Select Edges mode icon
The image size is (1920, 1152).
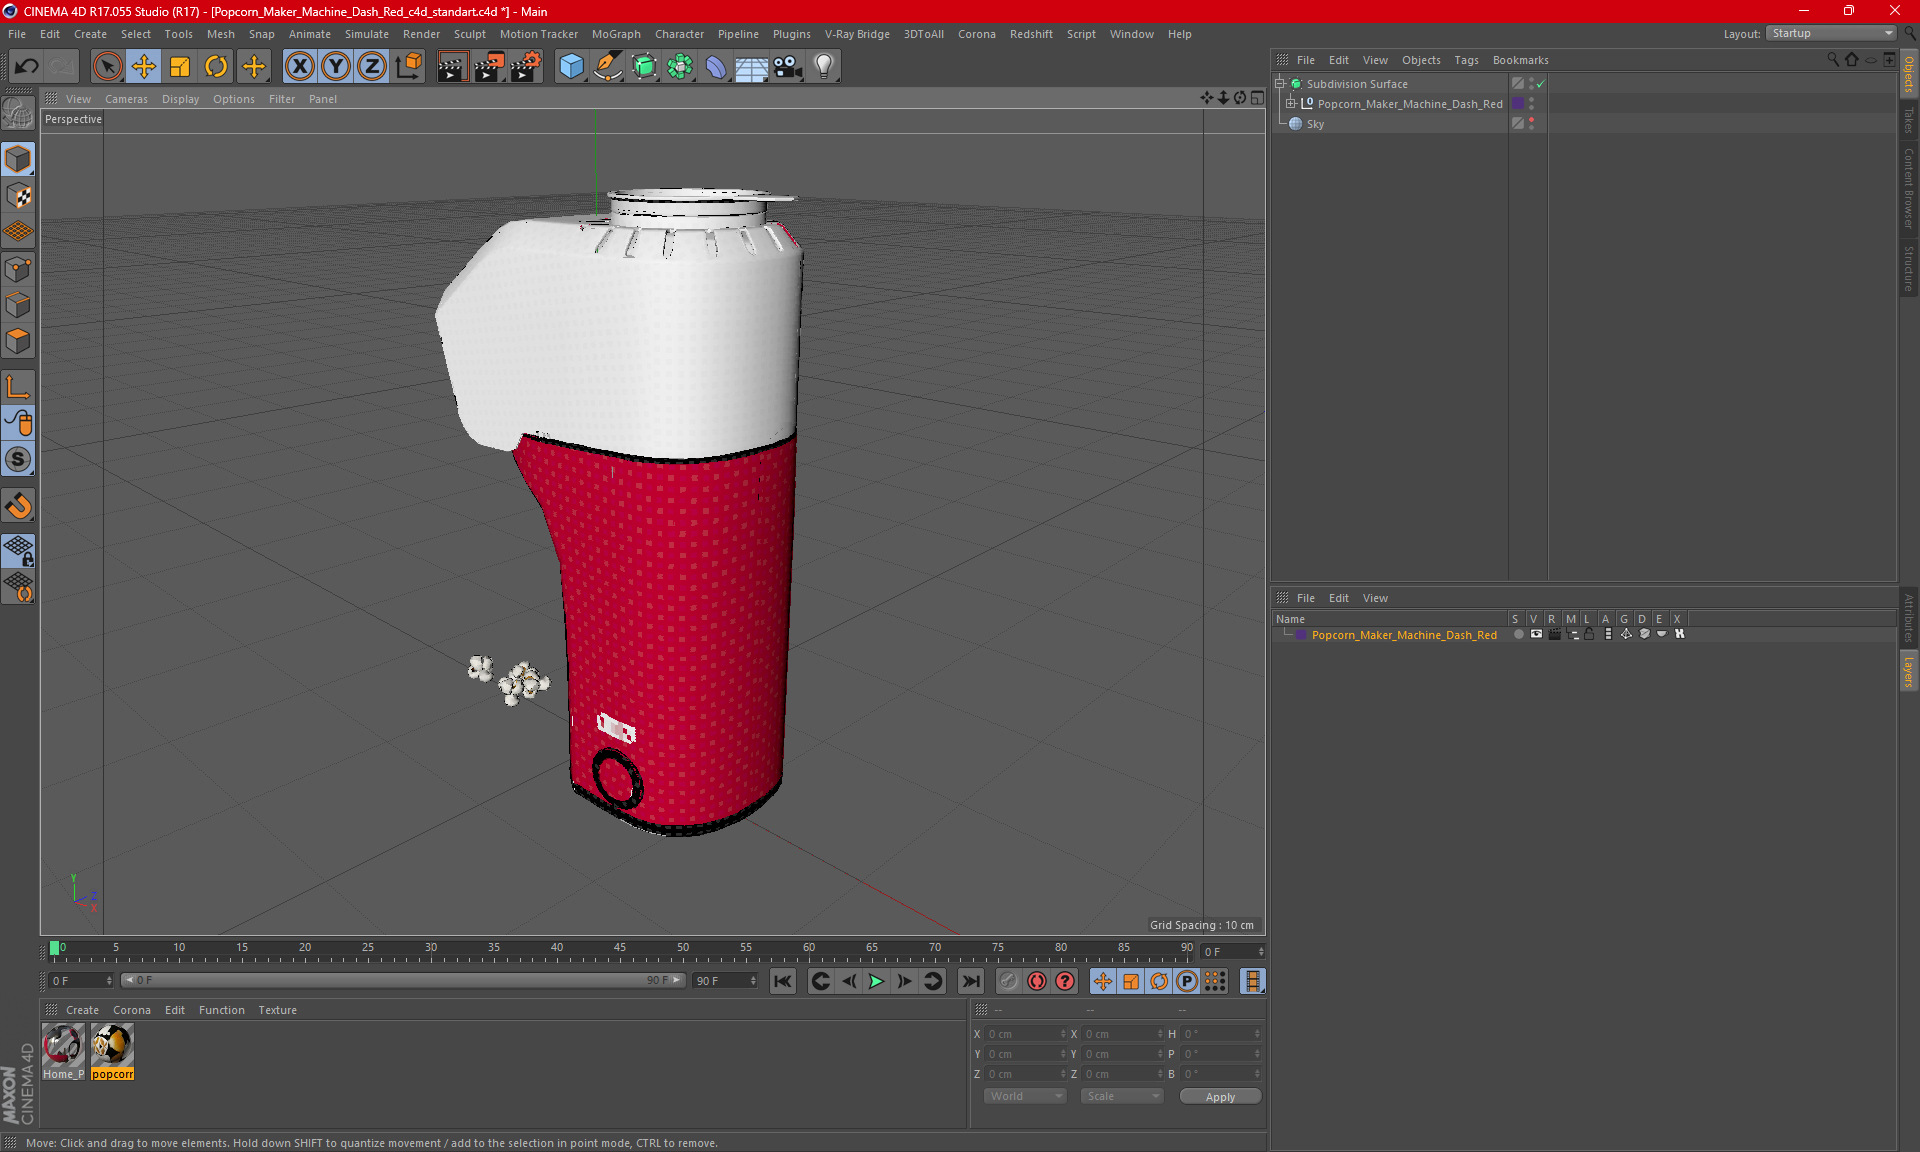[x=18, y=305]
